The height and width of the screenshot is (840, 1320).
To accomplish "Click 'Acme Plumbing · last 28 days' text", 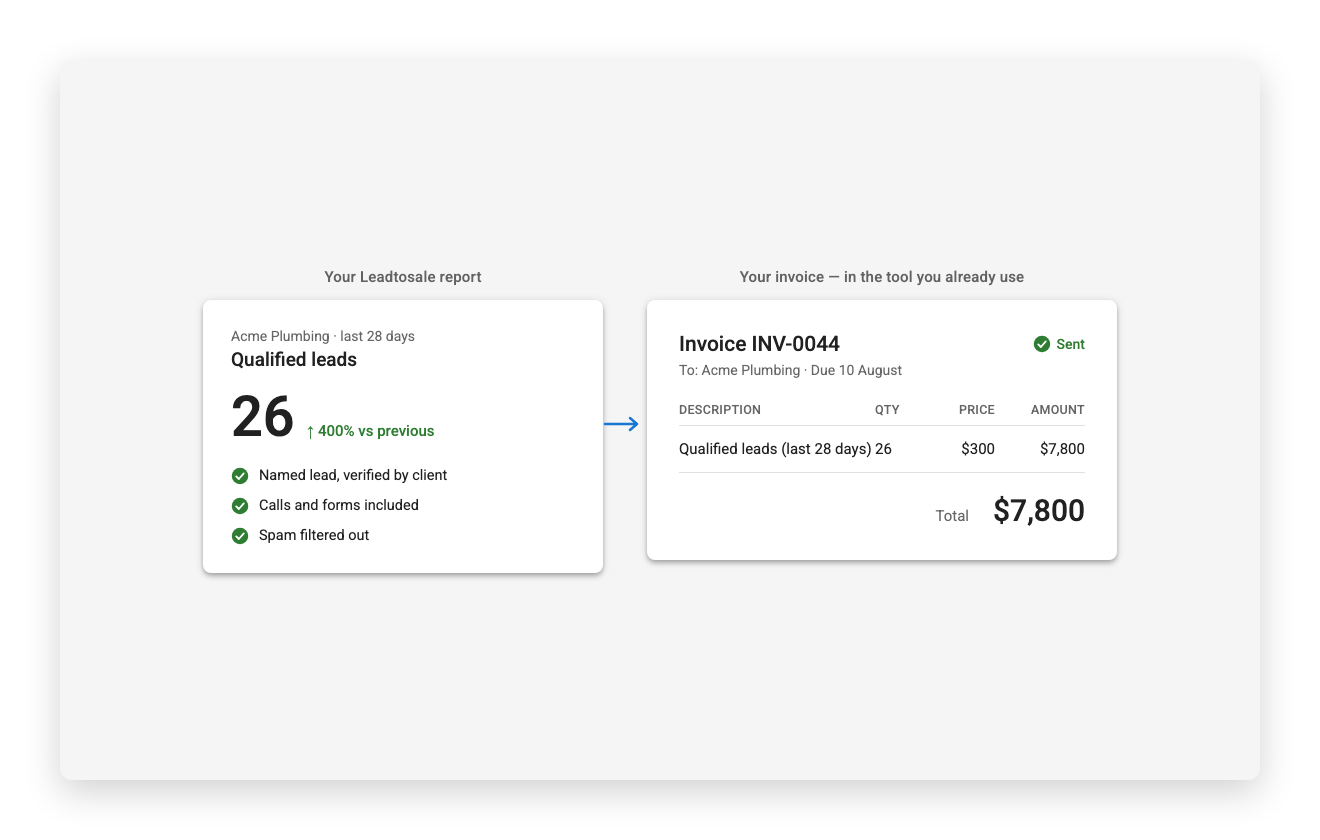I will point(323,336).
